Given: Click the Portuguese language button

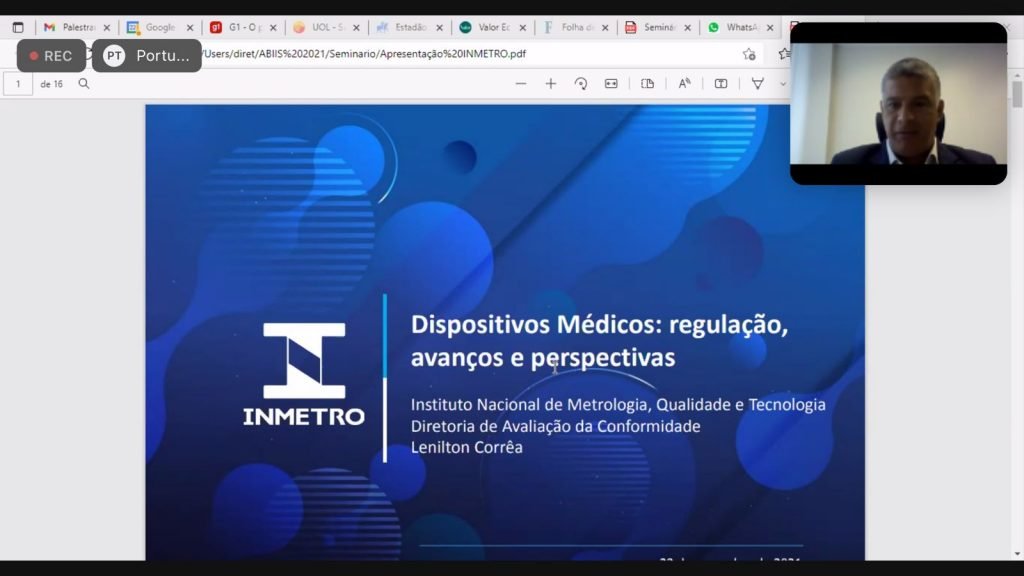Looking at the screenshot, I should (147, 56).
